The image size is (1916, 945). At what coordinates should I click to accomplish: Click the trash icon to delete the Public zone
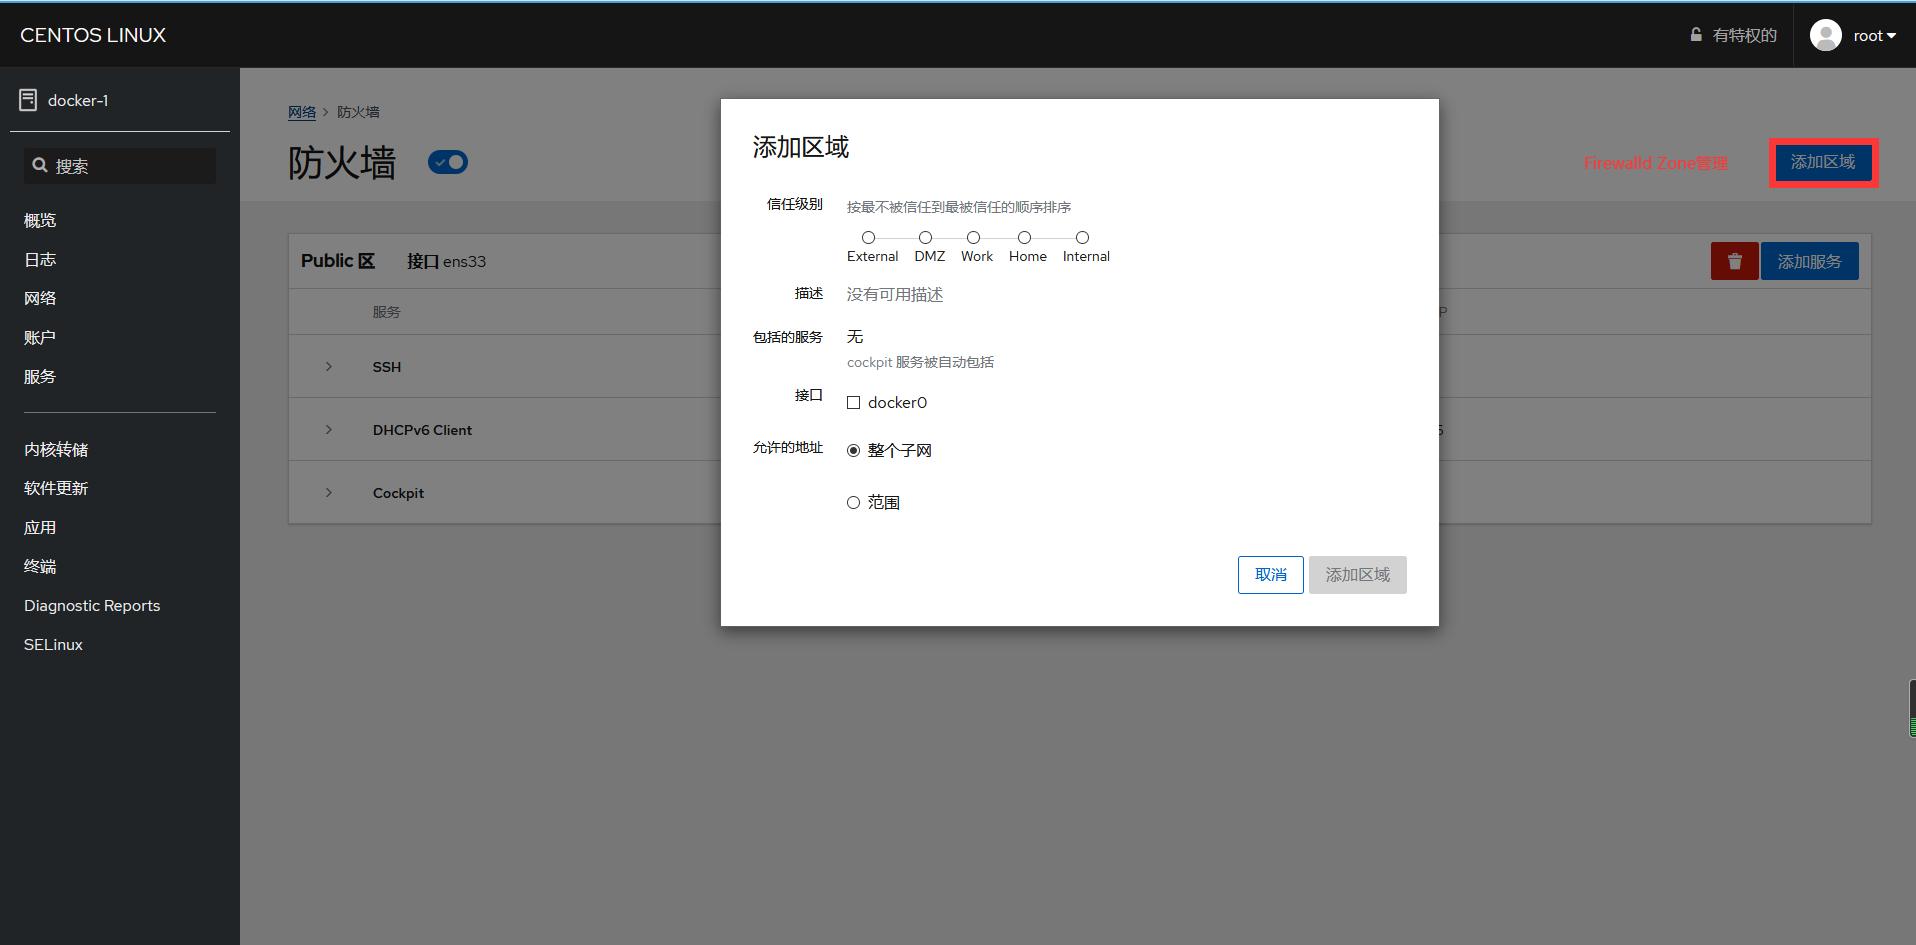(1735, 261)
